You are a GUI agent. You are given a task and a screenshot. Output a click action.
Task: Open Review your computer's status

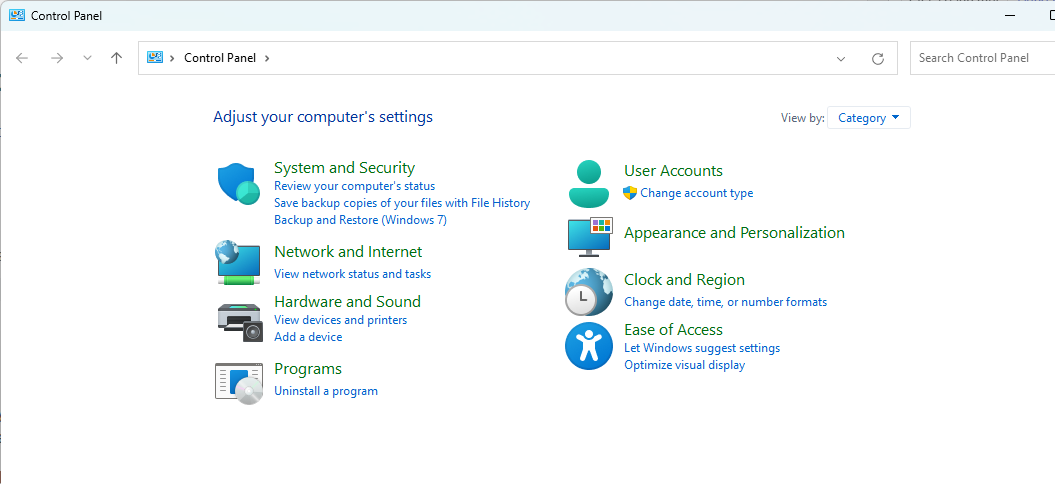[355, 186]
